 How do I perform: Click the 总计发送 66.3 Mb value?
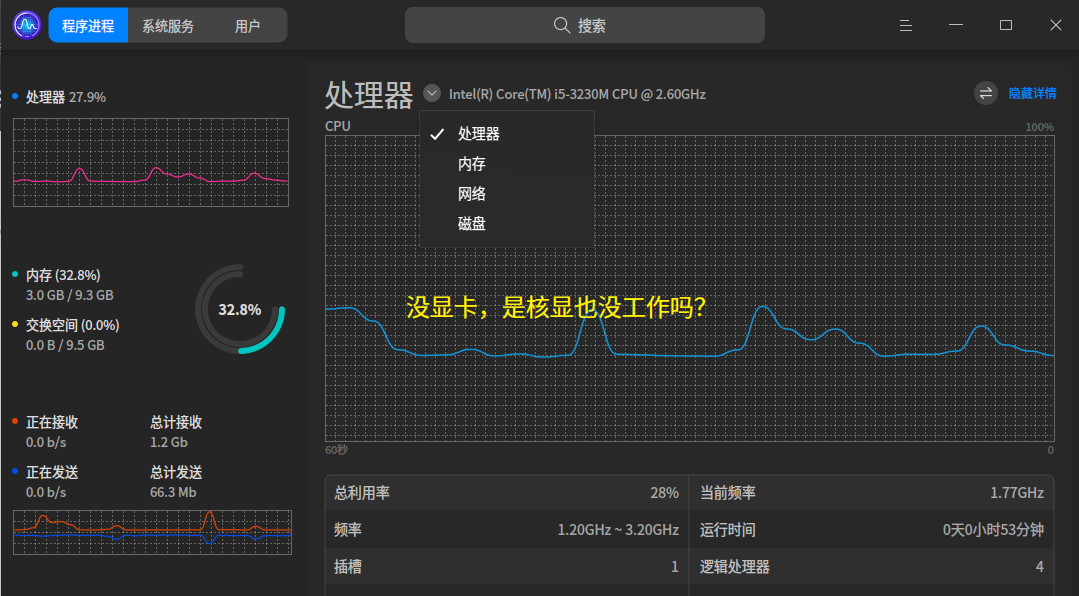(x=173, y=493)
